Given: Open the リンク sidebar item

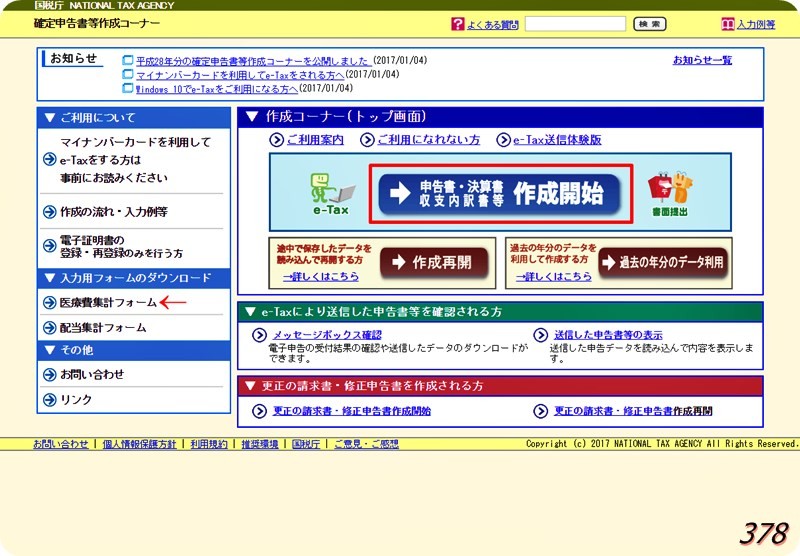Looking at the screenshot, I should 76,399.
